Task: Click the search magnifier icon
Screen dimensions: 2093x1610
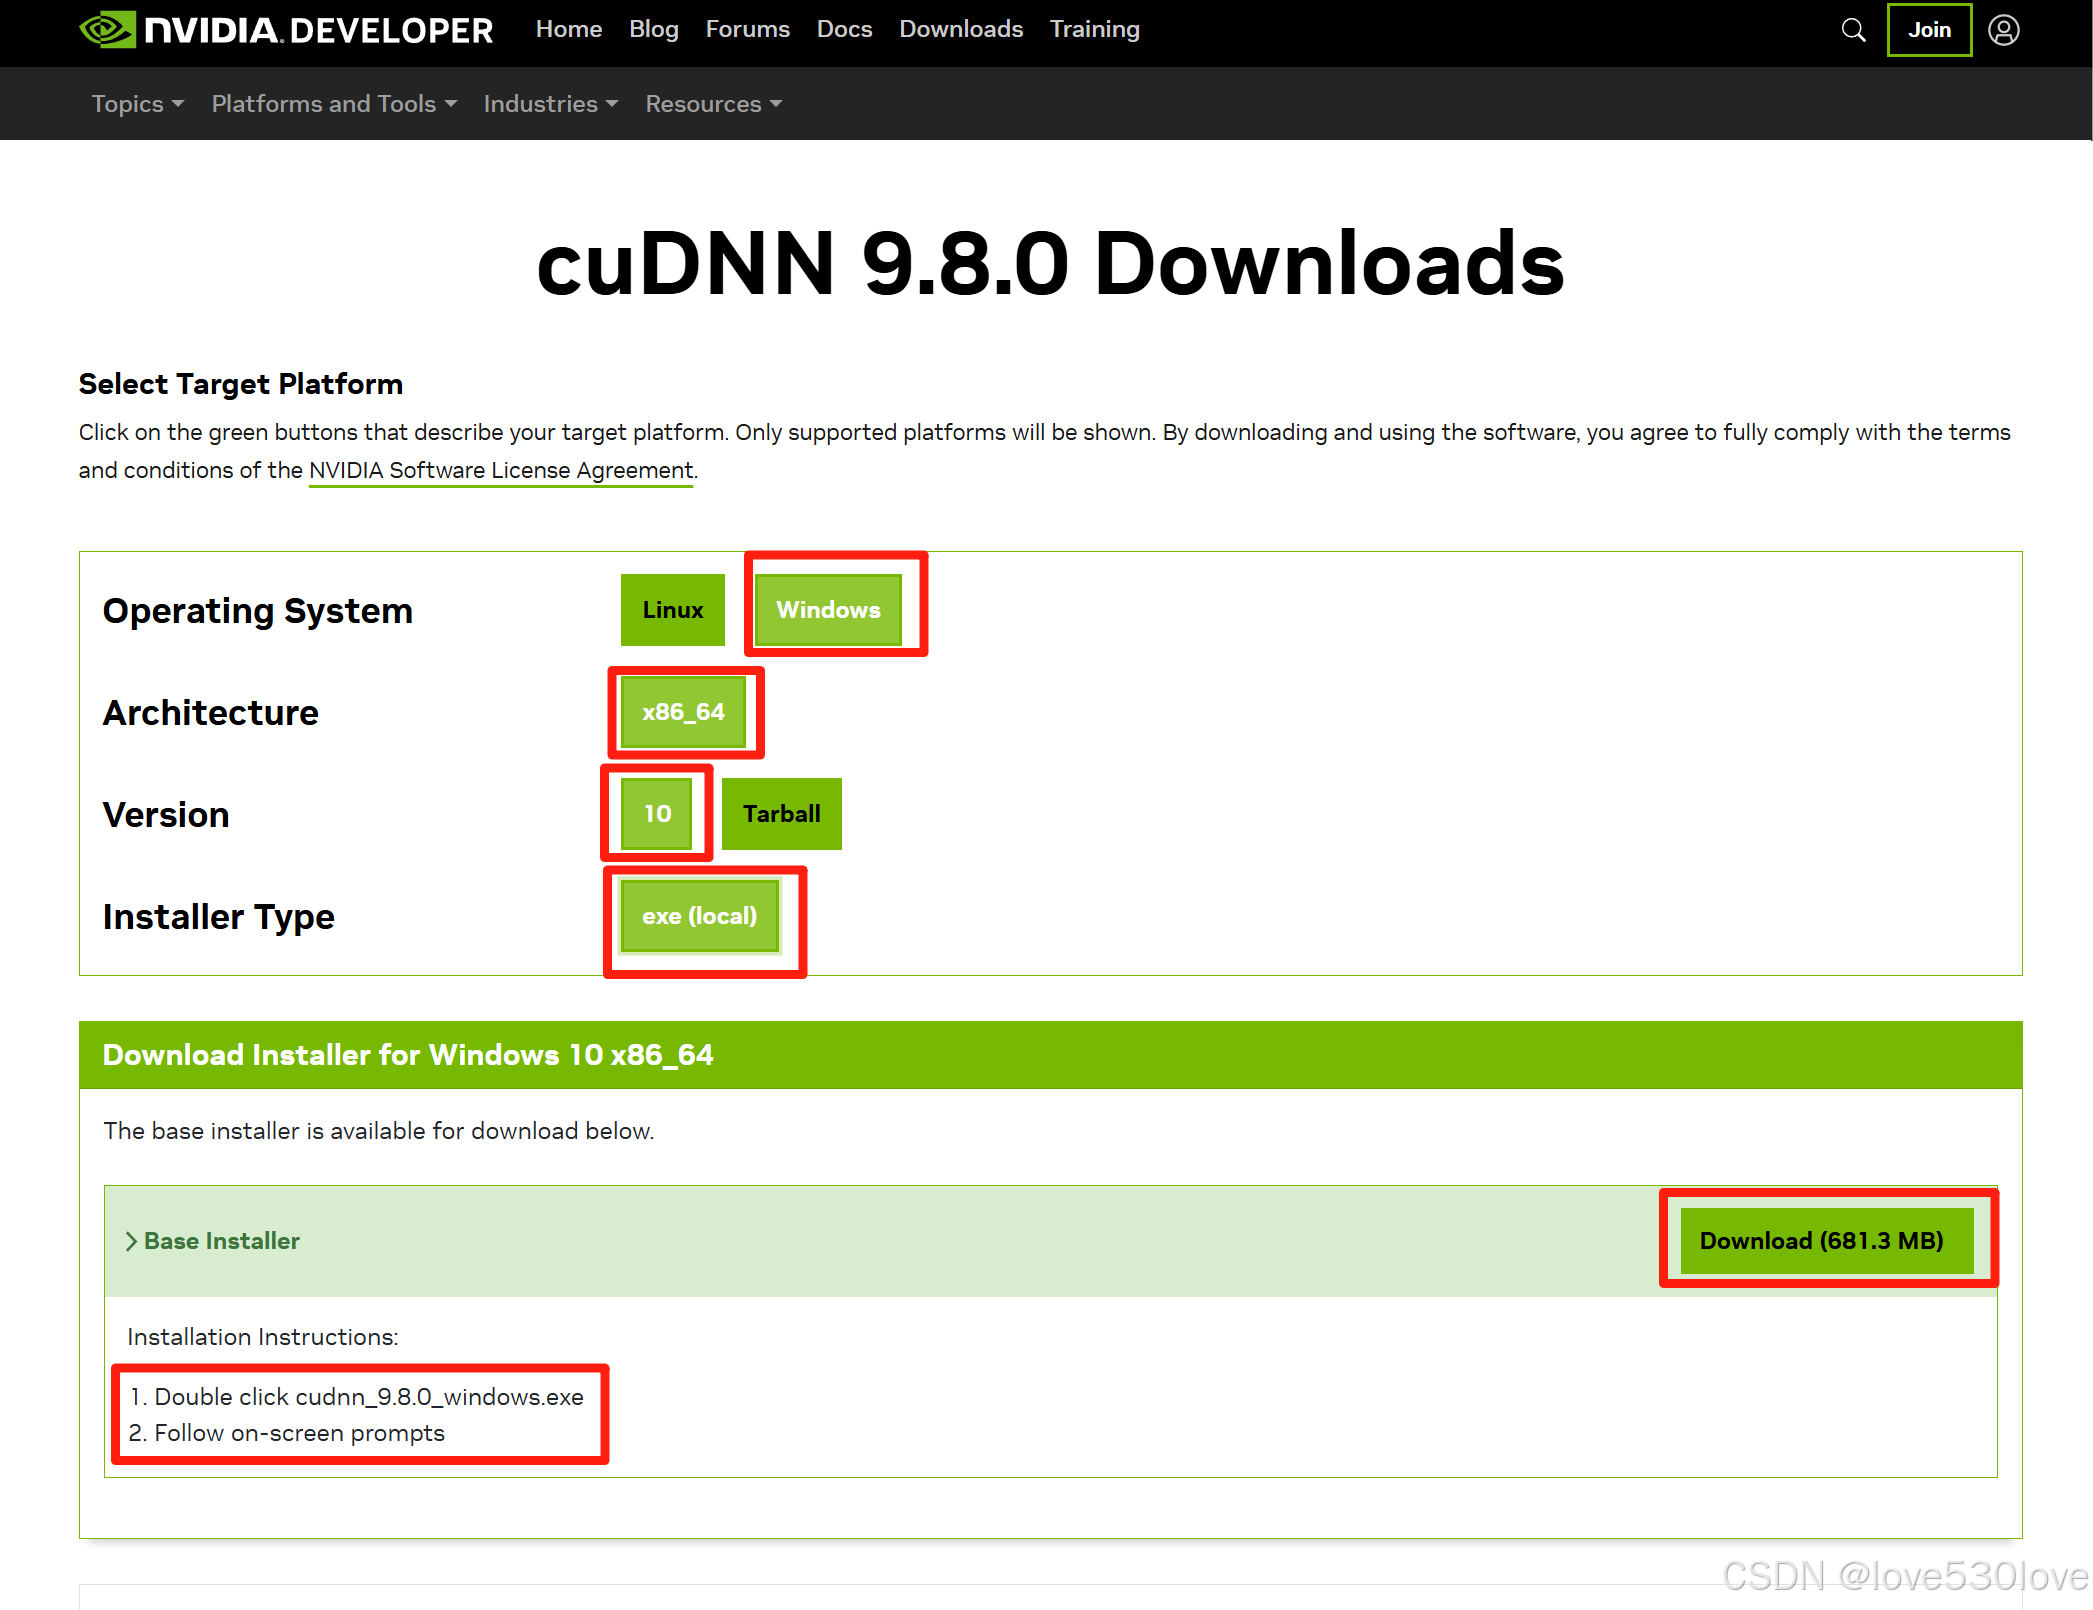Action: (1853, 30)
